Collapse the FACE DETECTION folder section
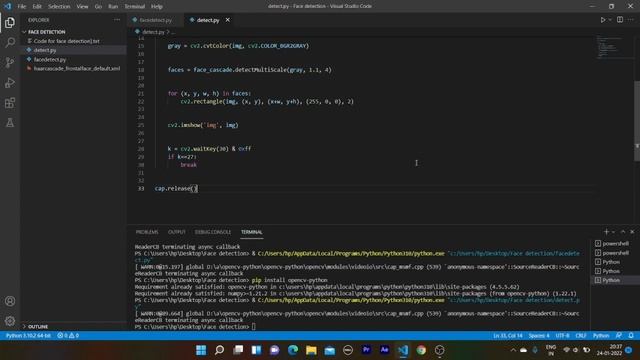Screen dimensions: 640x360 tap(74, 32)
